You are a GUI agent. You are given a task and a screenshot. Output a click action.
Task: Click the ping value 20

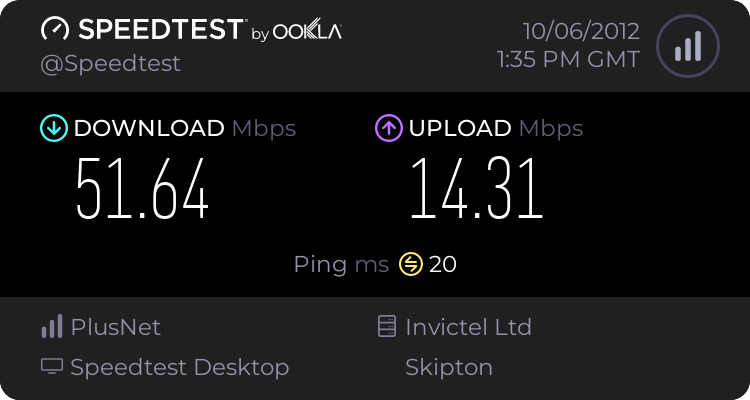click(442, 264)
